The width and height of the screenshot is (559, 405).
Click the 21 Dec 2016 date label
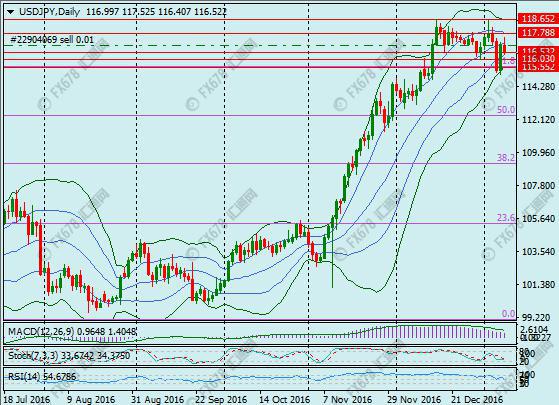[x=477, y=399]
